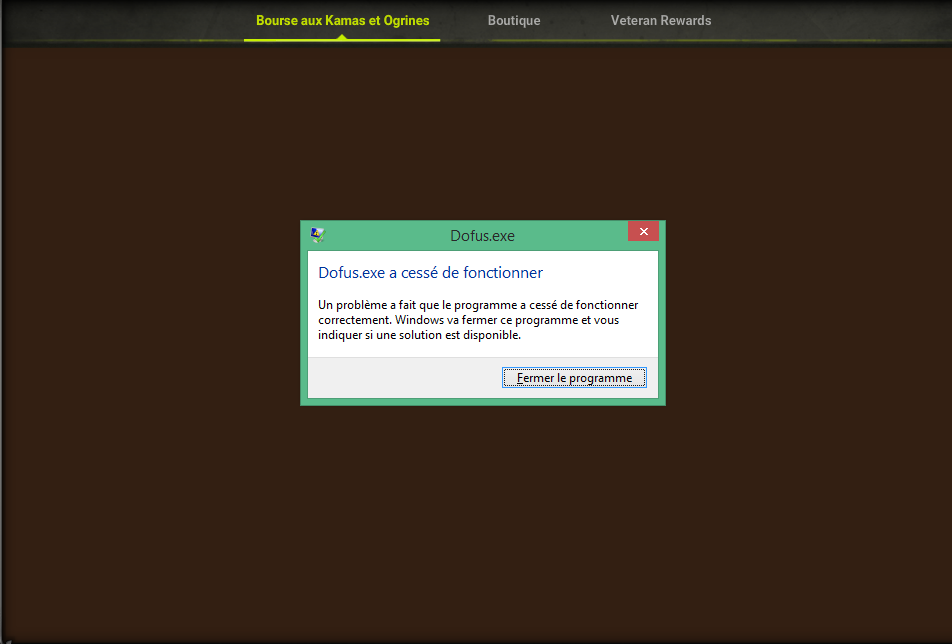Open the Bourse aux Kamas et Ogrines tab
Image resolution: width=952 pixels, height=644 pixels.
342,21
